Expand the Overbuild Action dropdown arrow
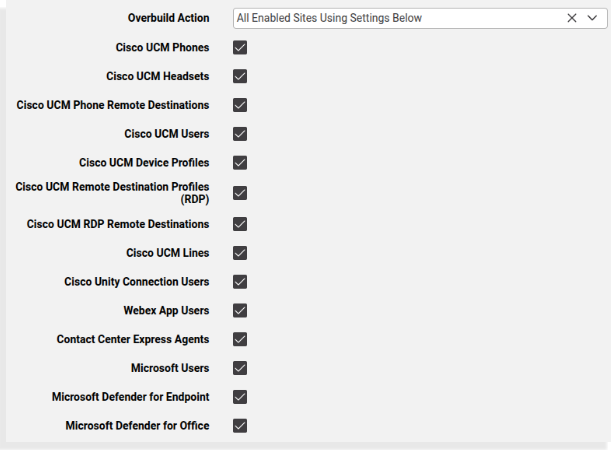This screenshot has height=450, width=611. (x=592, y=18)
